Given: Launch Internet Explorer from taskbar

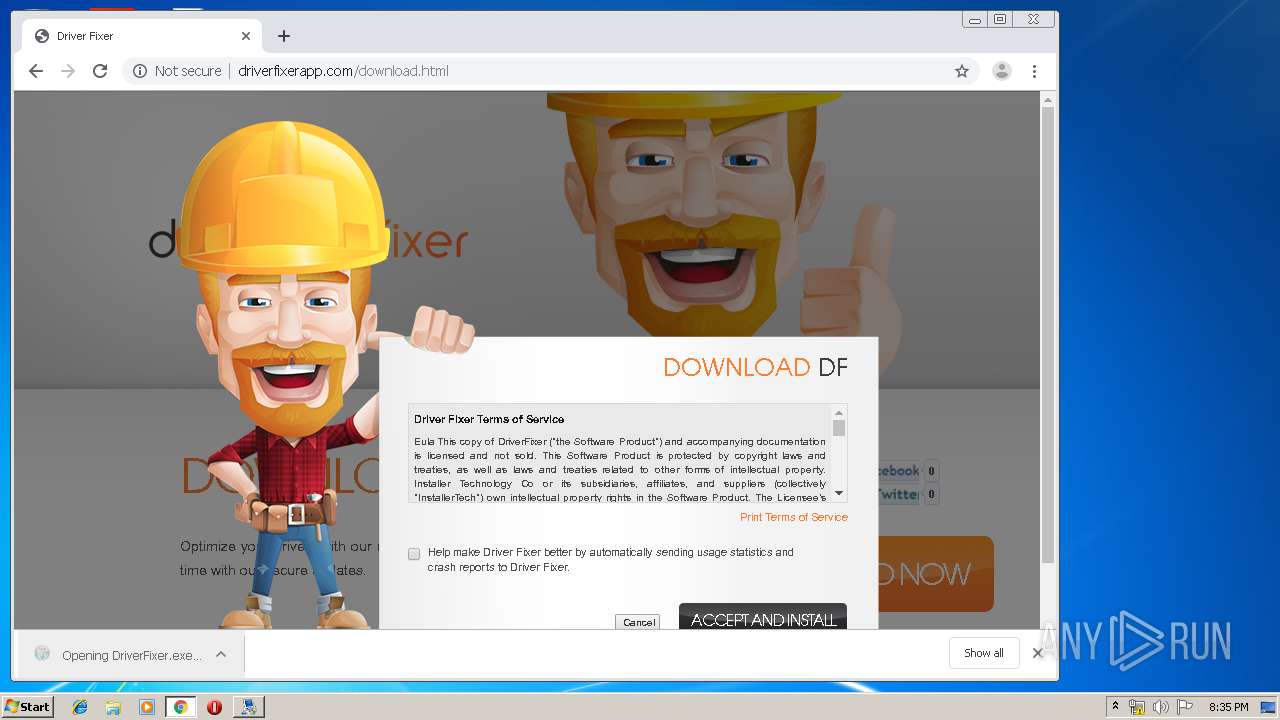Looking at the screenshot, I should (x=80, y=707).
